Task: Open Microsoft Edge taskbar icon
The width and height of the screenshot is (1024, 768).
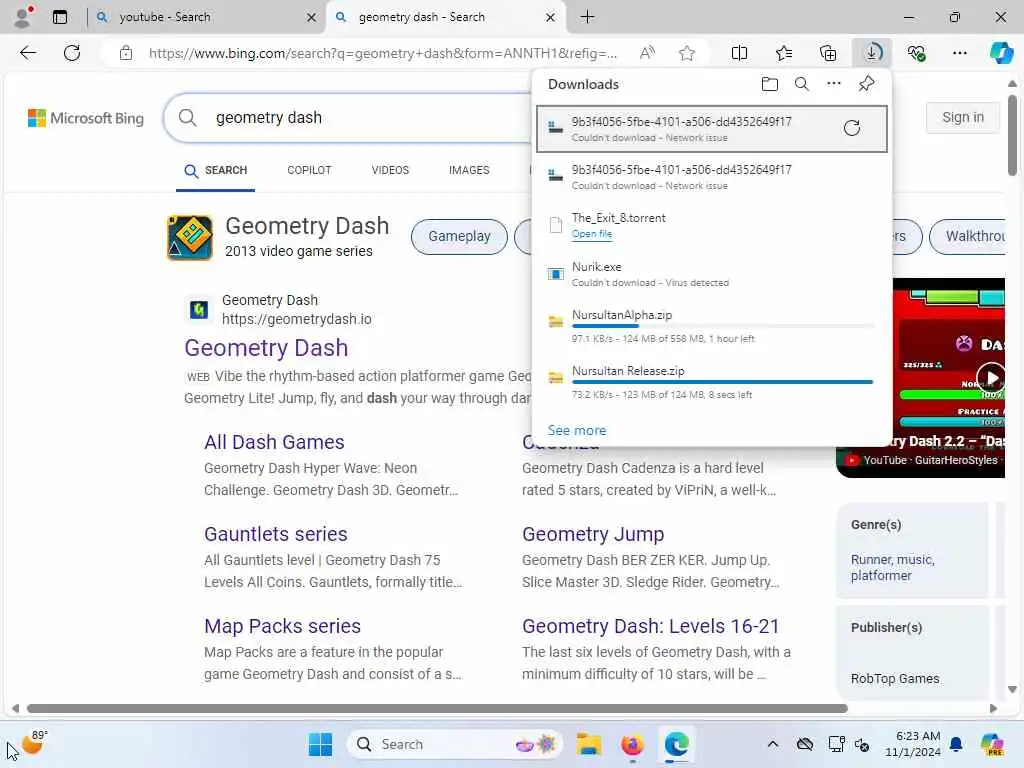Action: click(x=677, y=744)
